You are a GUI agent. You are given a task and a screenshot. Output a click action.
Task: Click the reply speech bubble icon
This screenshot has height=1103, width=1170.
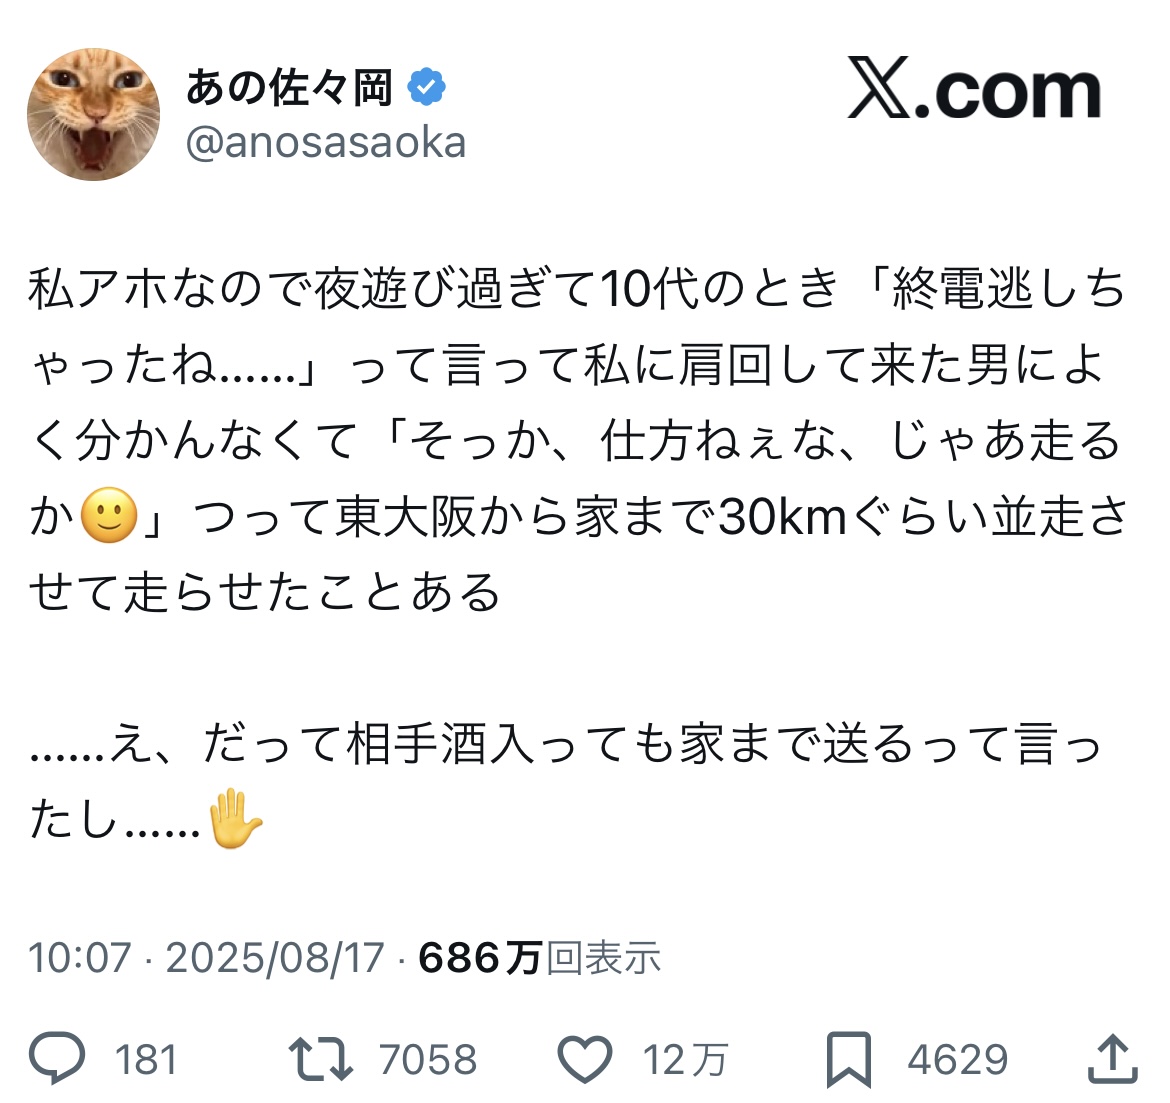(57, 1057)
